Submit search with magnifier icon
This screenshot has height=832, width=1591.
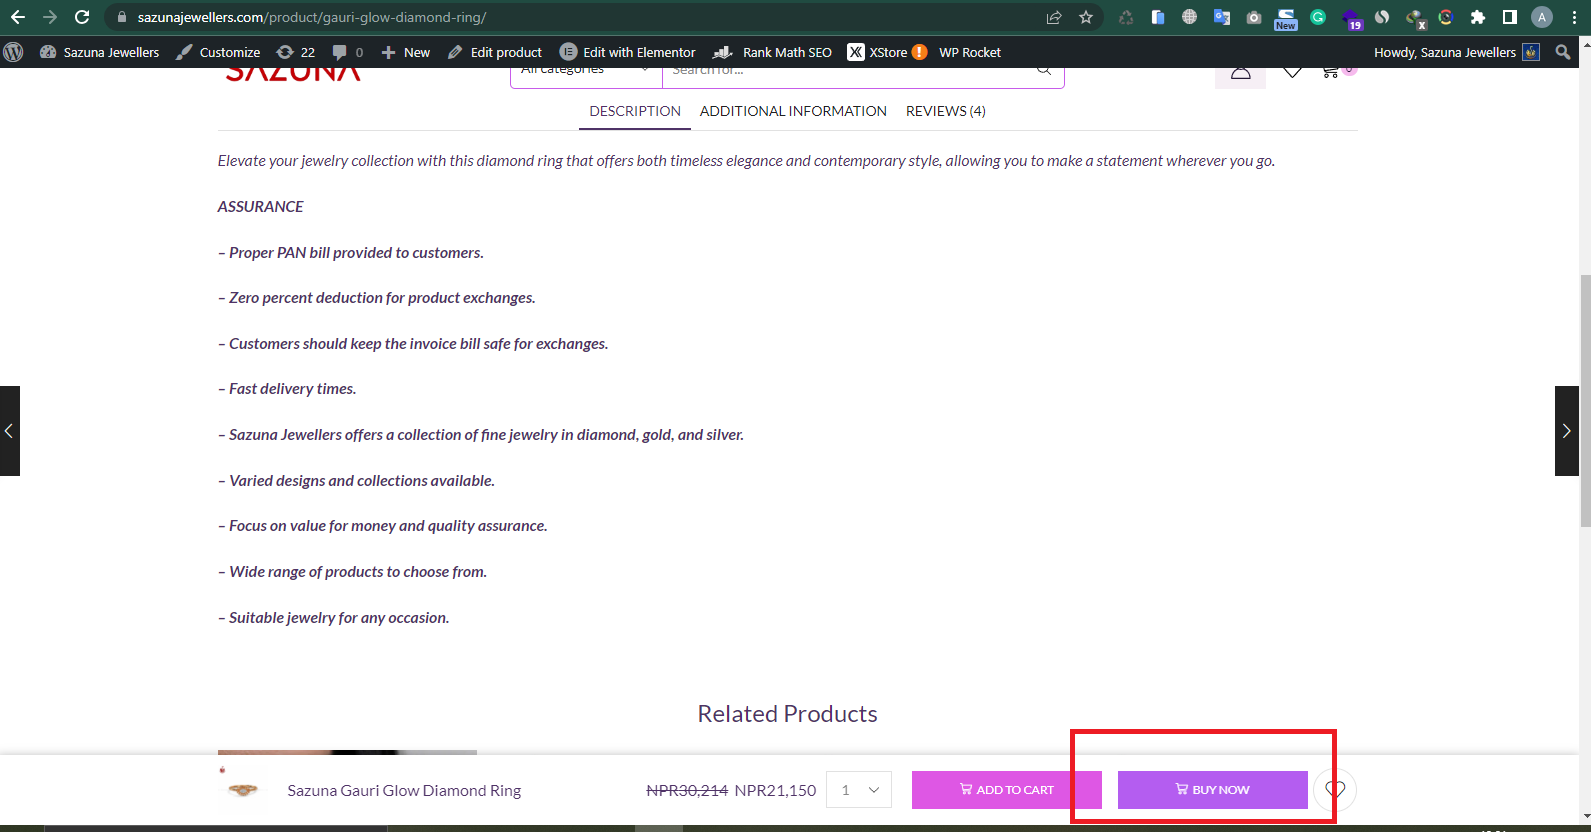pyautogui.click(x=1044, y=70)
